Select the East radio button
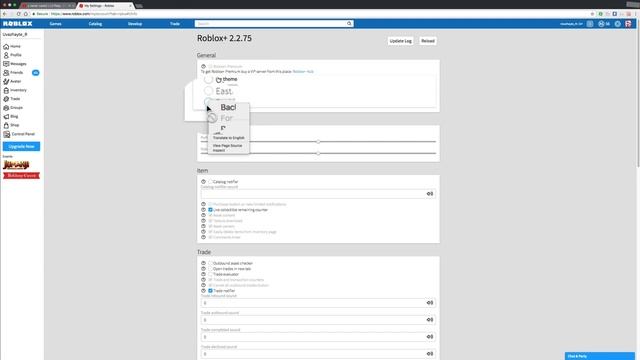 pyautogui.click(x=209, y=91)
